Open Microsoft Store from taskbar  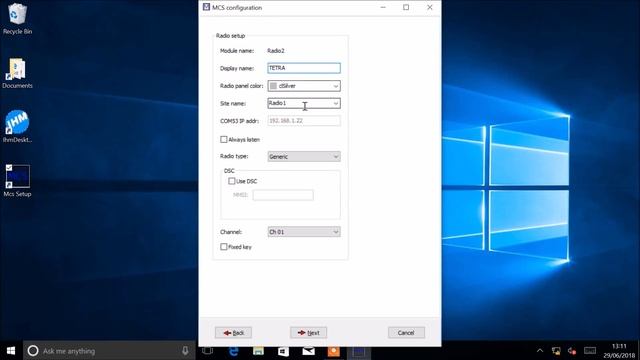point(283,351)
